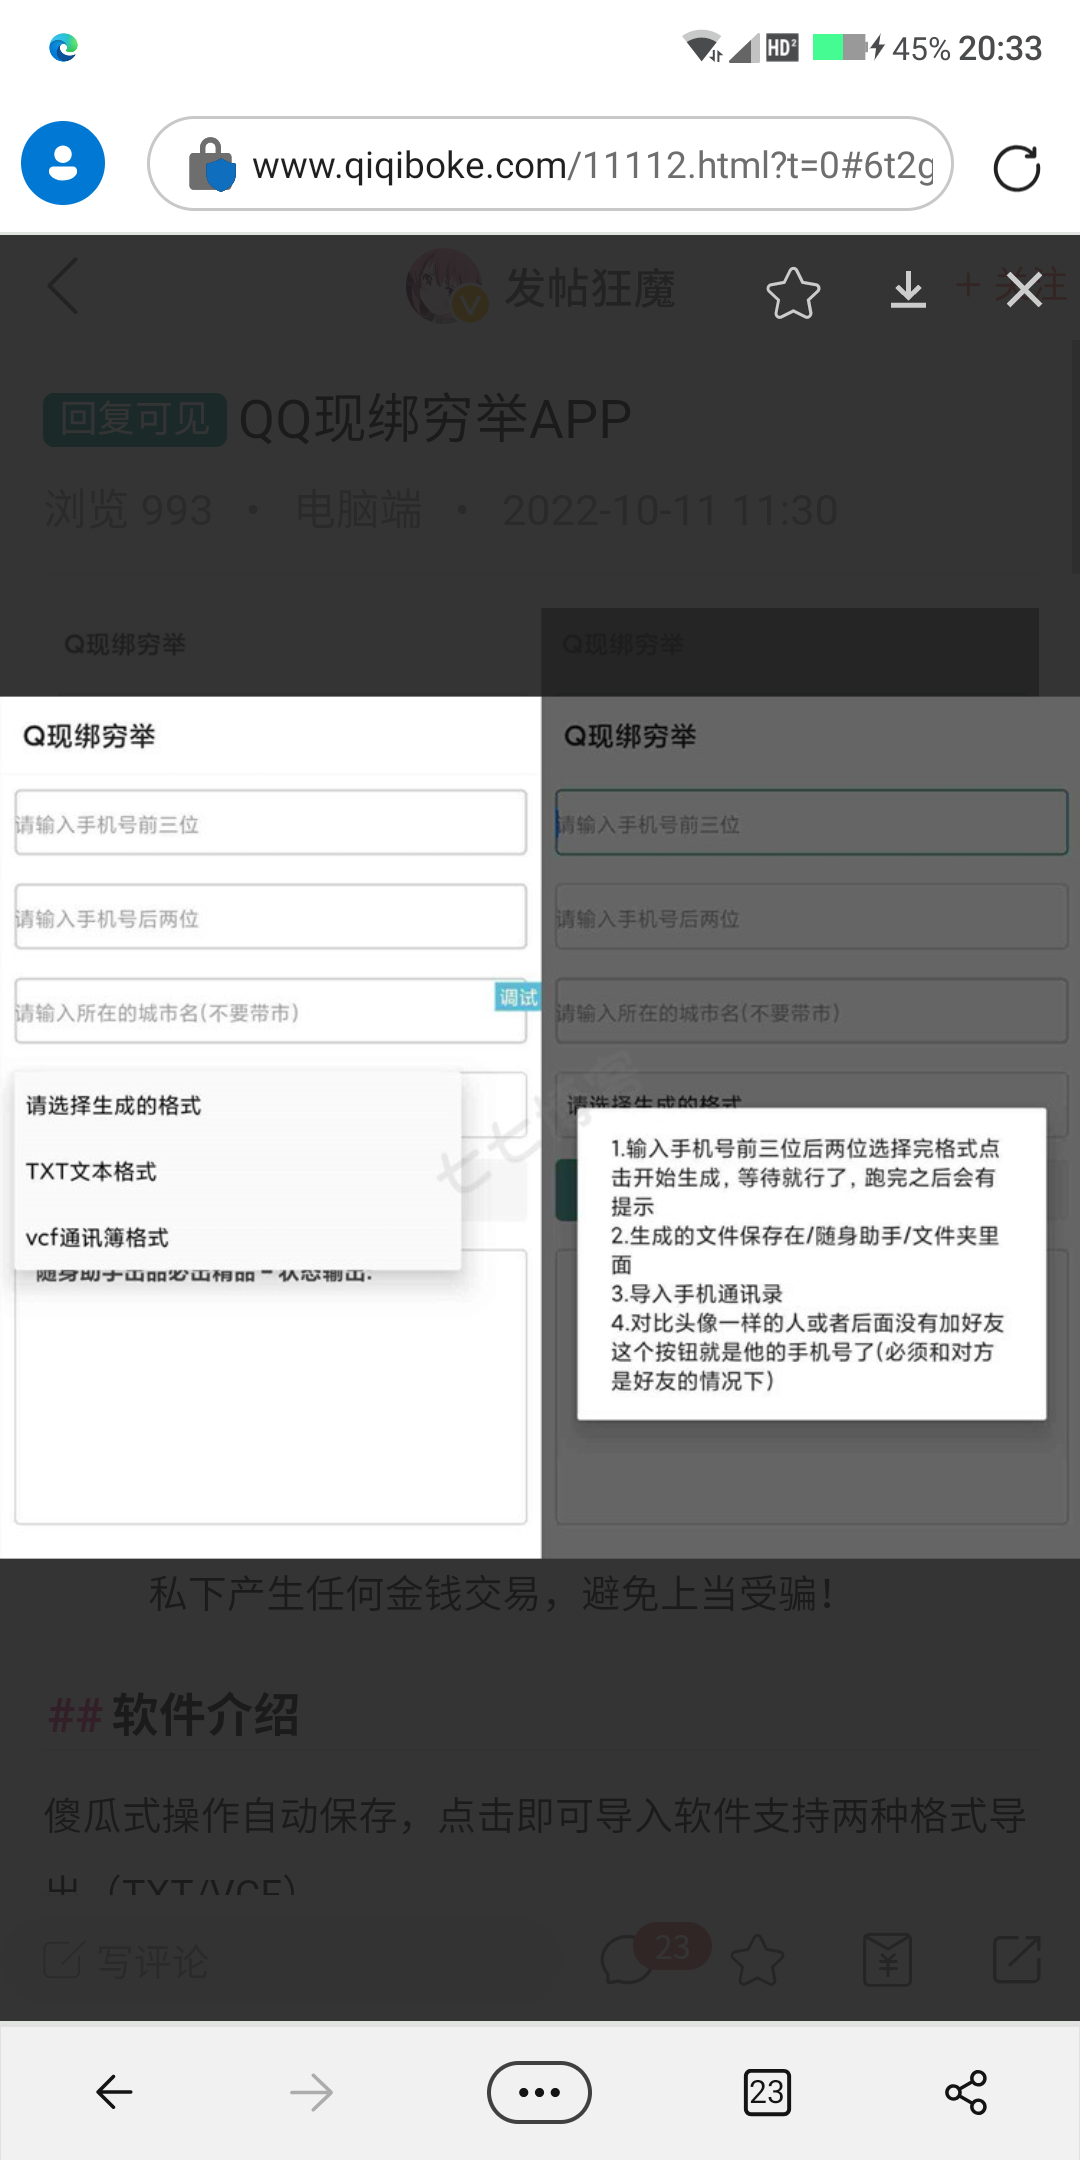Tap the right Q现绑穷举 app title
The image size is (1080, 2160).
pos(630,736)
